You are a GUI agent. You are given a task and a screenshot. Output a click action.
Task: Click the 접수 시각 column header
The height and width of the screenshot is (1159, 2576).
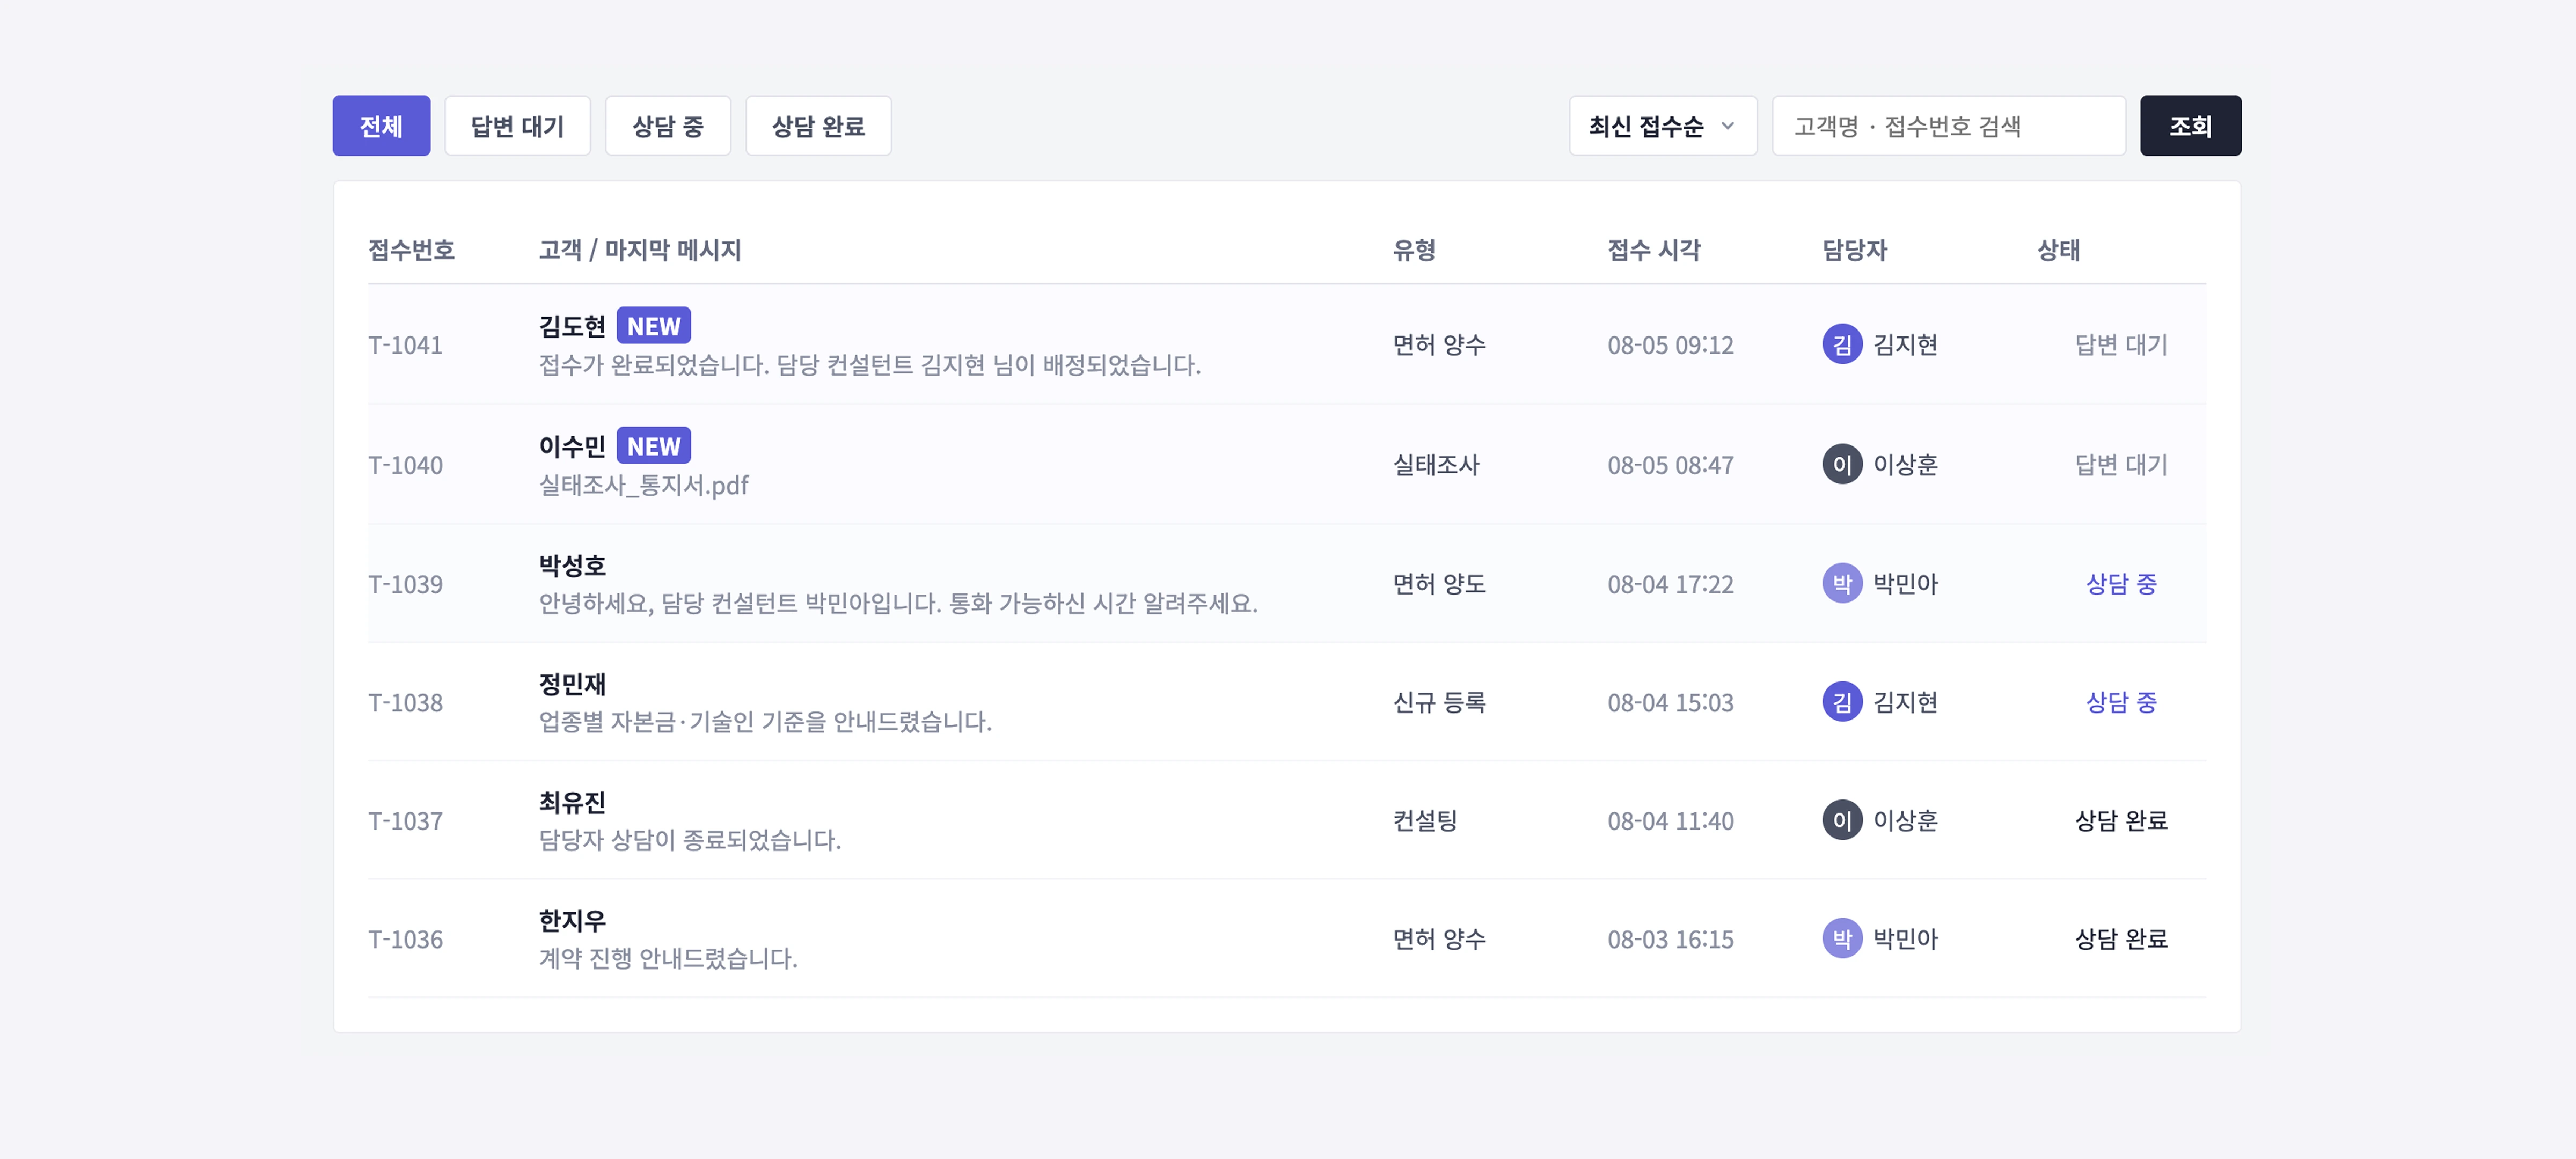1653,250
